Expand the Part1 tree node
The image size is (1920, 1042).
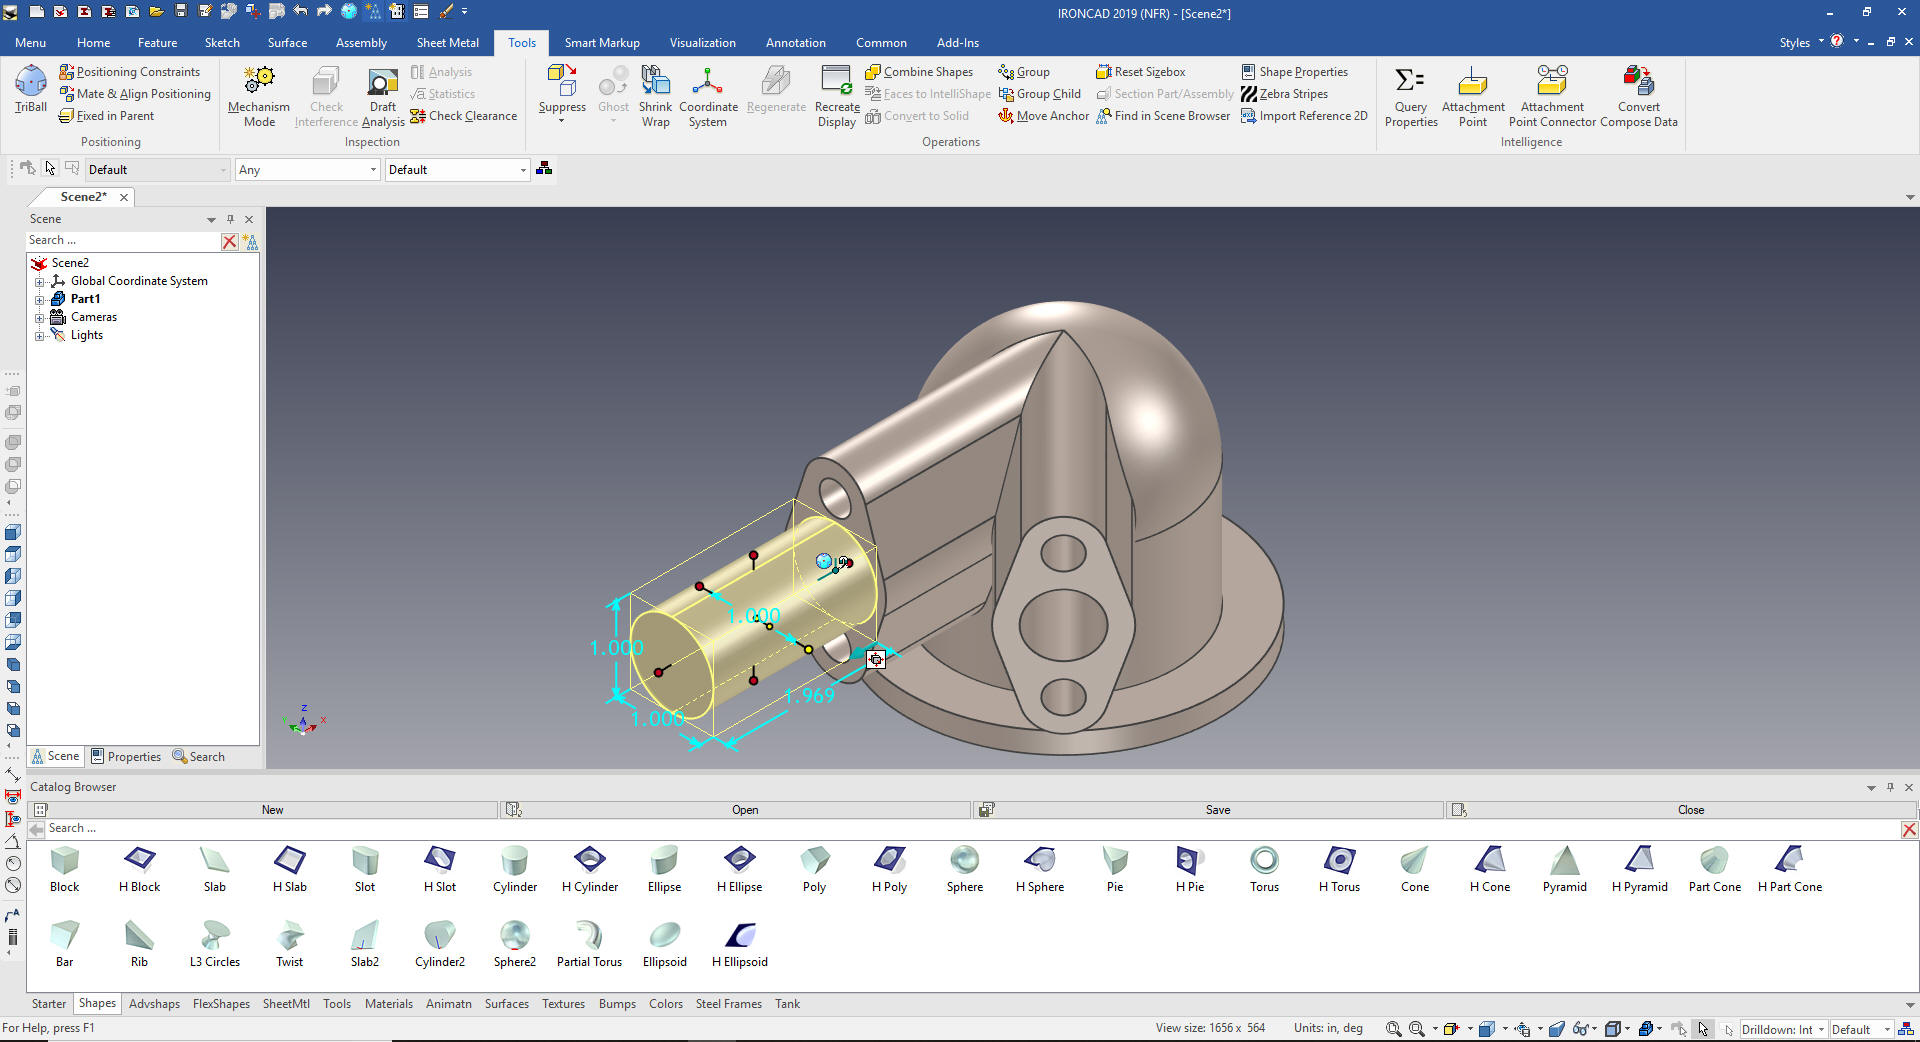40,300
